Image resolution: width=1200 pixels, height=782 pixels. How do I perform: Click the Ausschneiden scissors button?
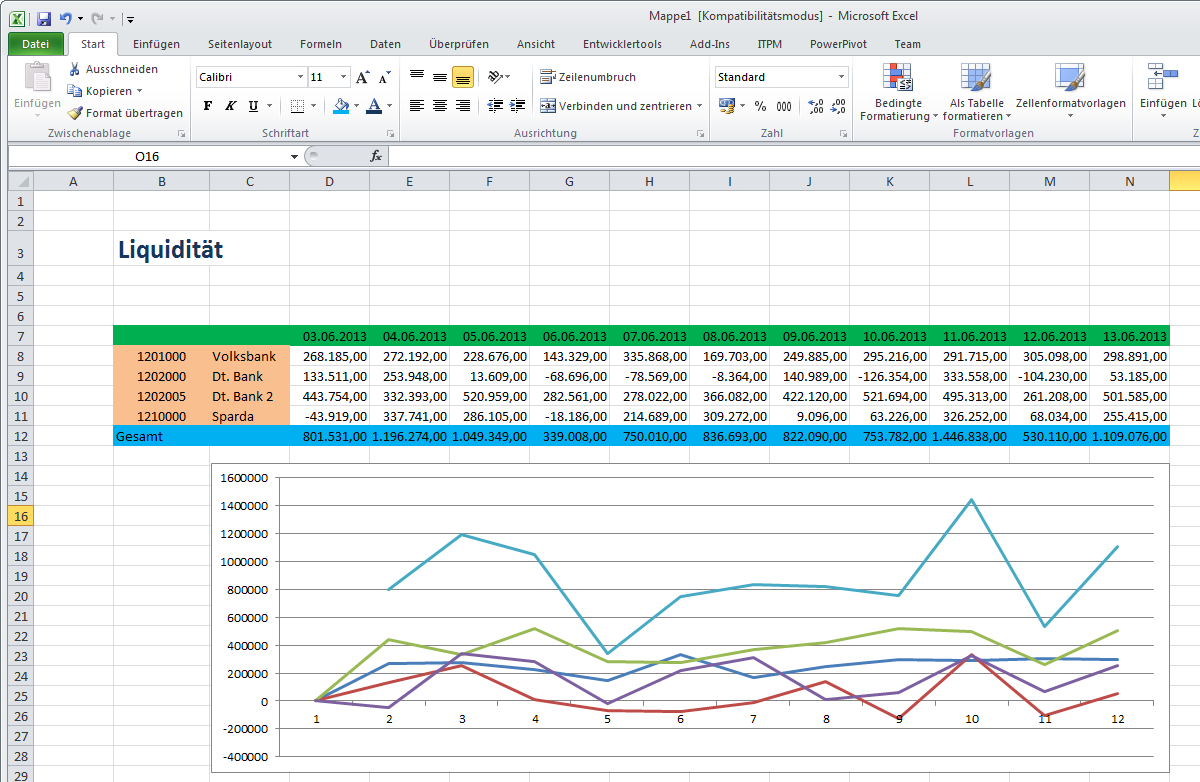(112, 69)
